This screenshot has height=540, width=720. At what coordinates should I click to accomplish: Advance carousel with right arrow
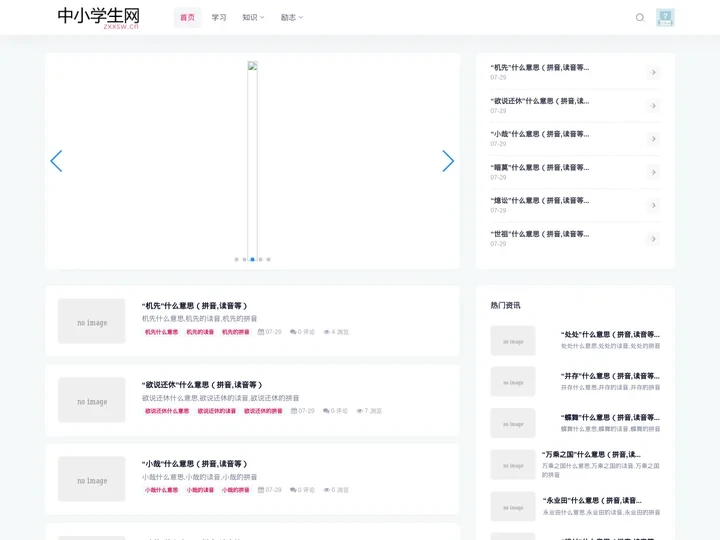pyautogui.click(x=448, y=161)
